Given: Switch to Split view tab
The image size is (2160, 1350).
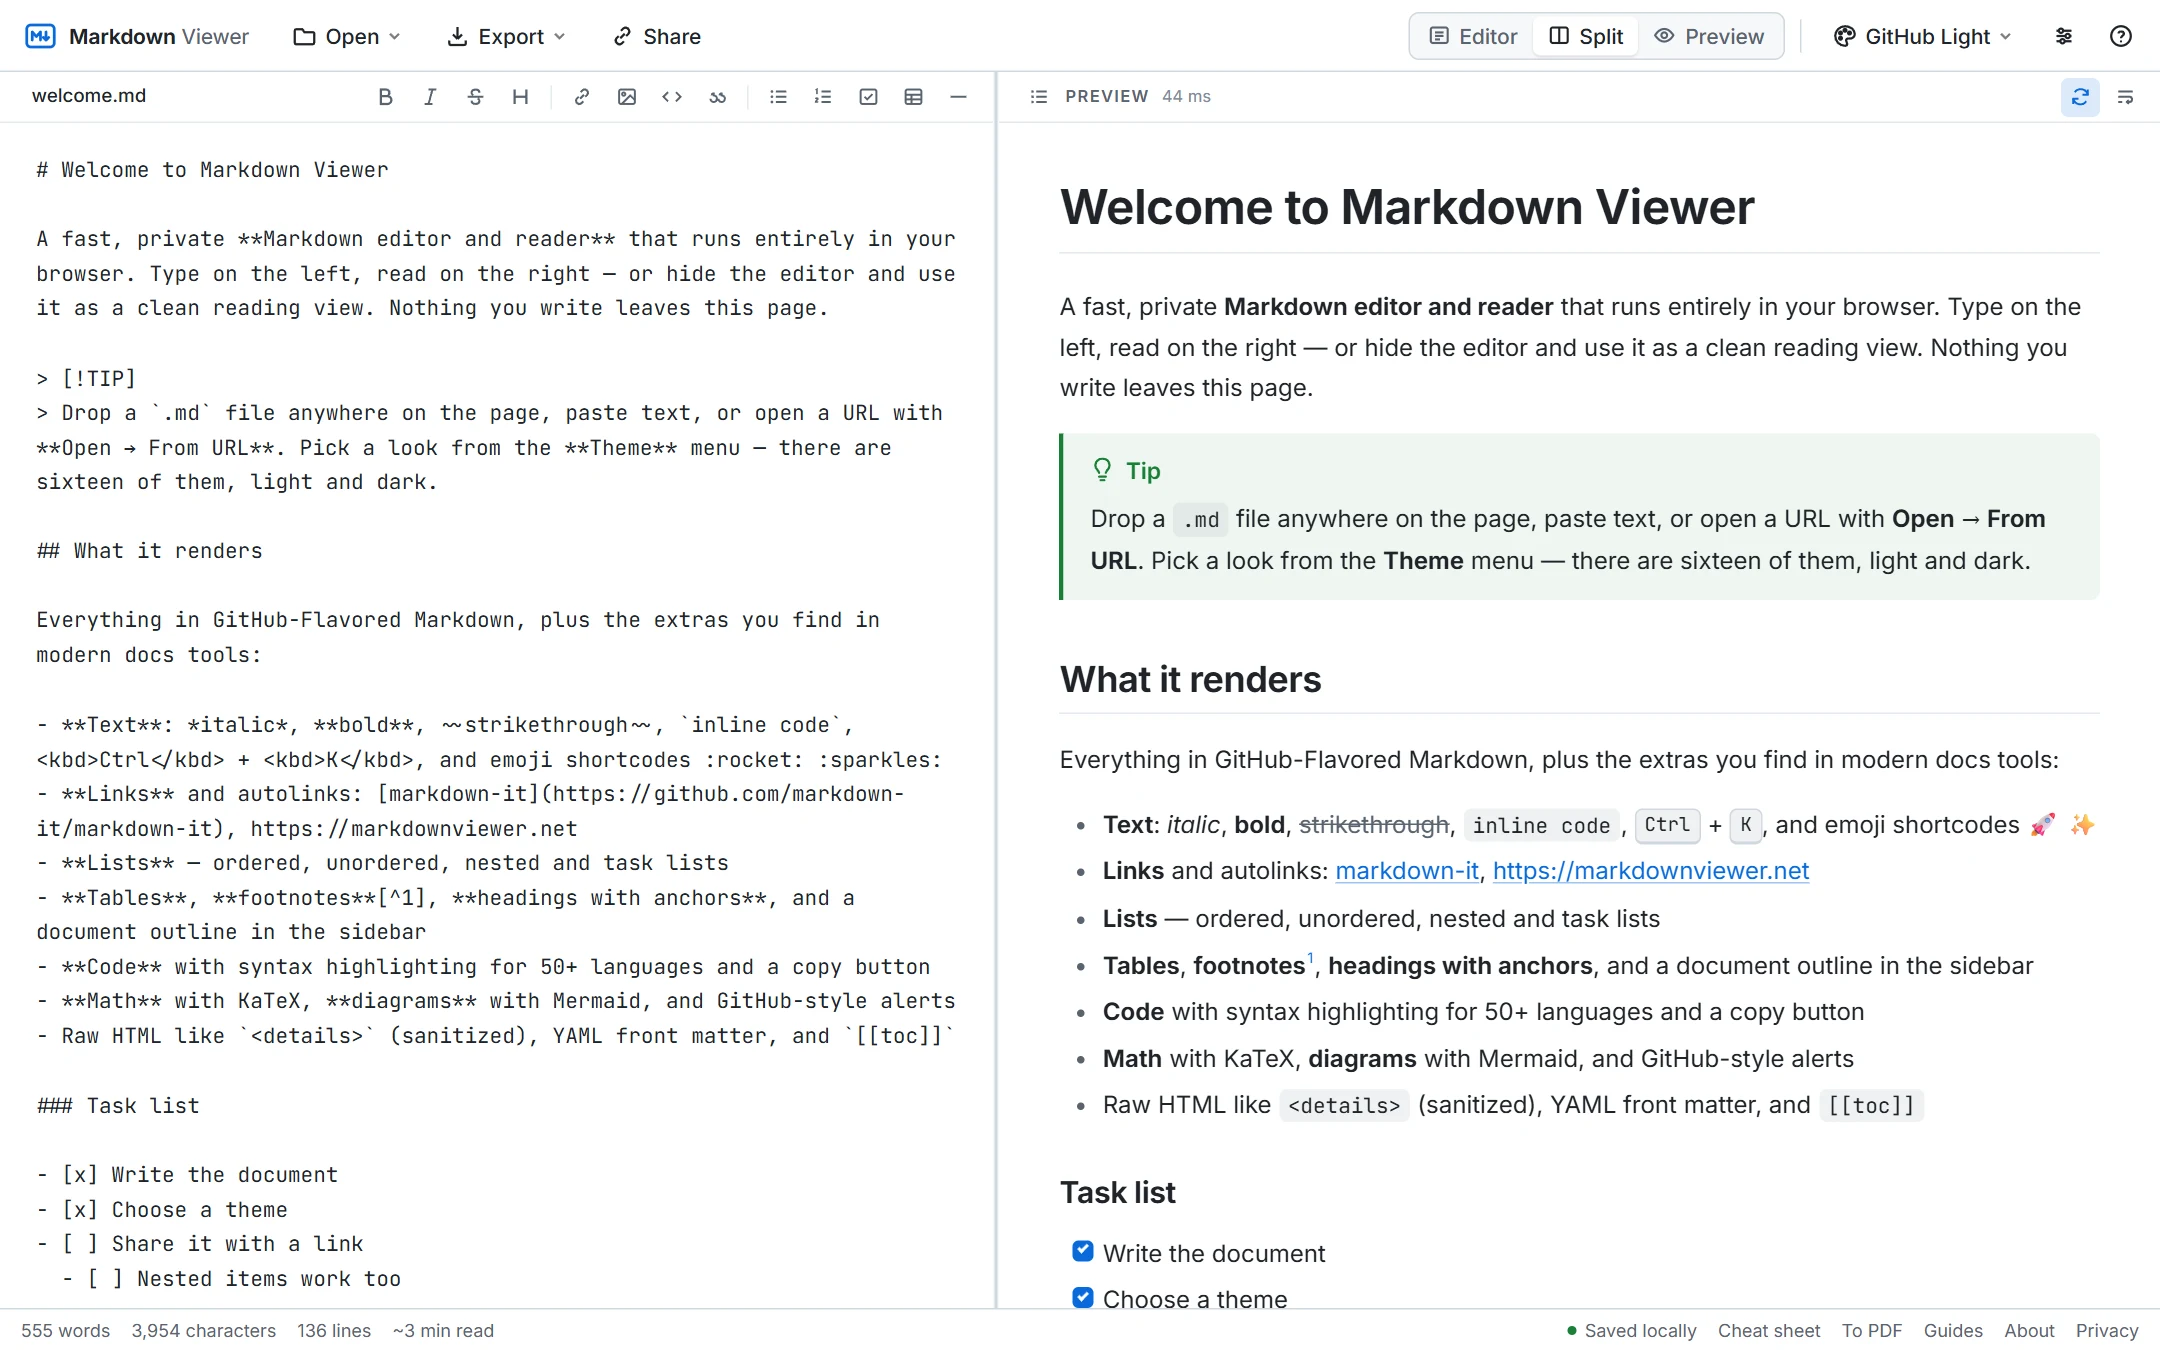Looking at the screenshot, I should tap(1586, 37).
